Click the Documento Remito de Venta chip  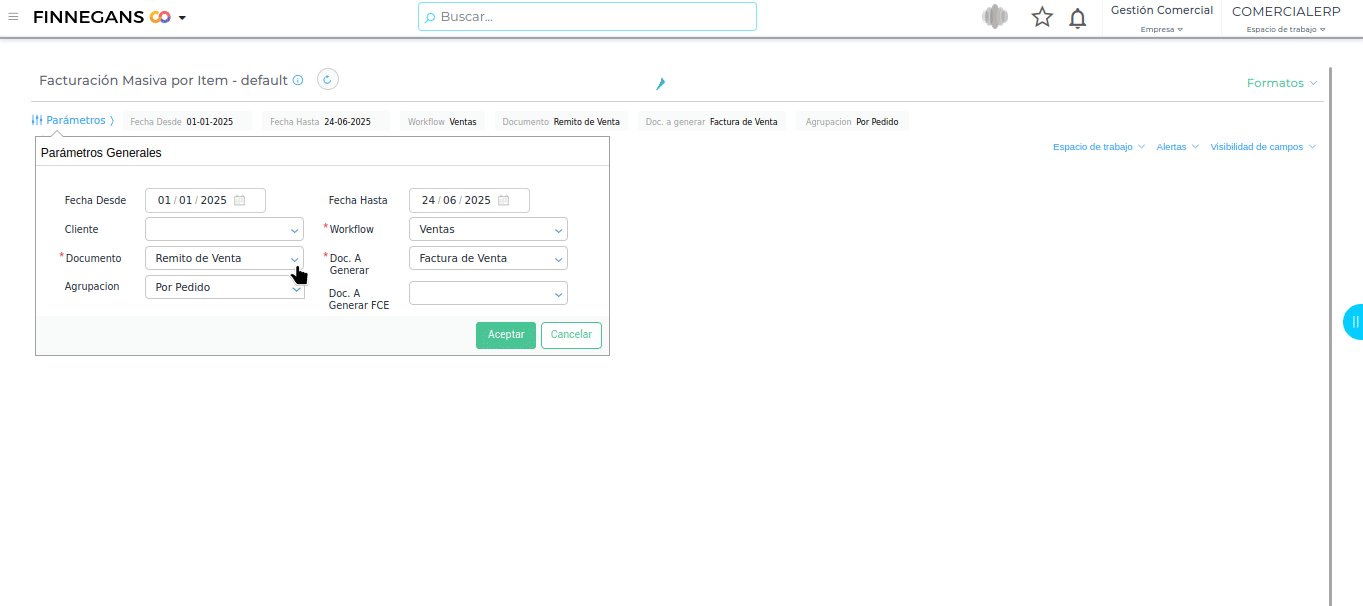[x=561, y=122]
